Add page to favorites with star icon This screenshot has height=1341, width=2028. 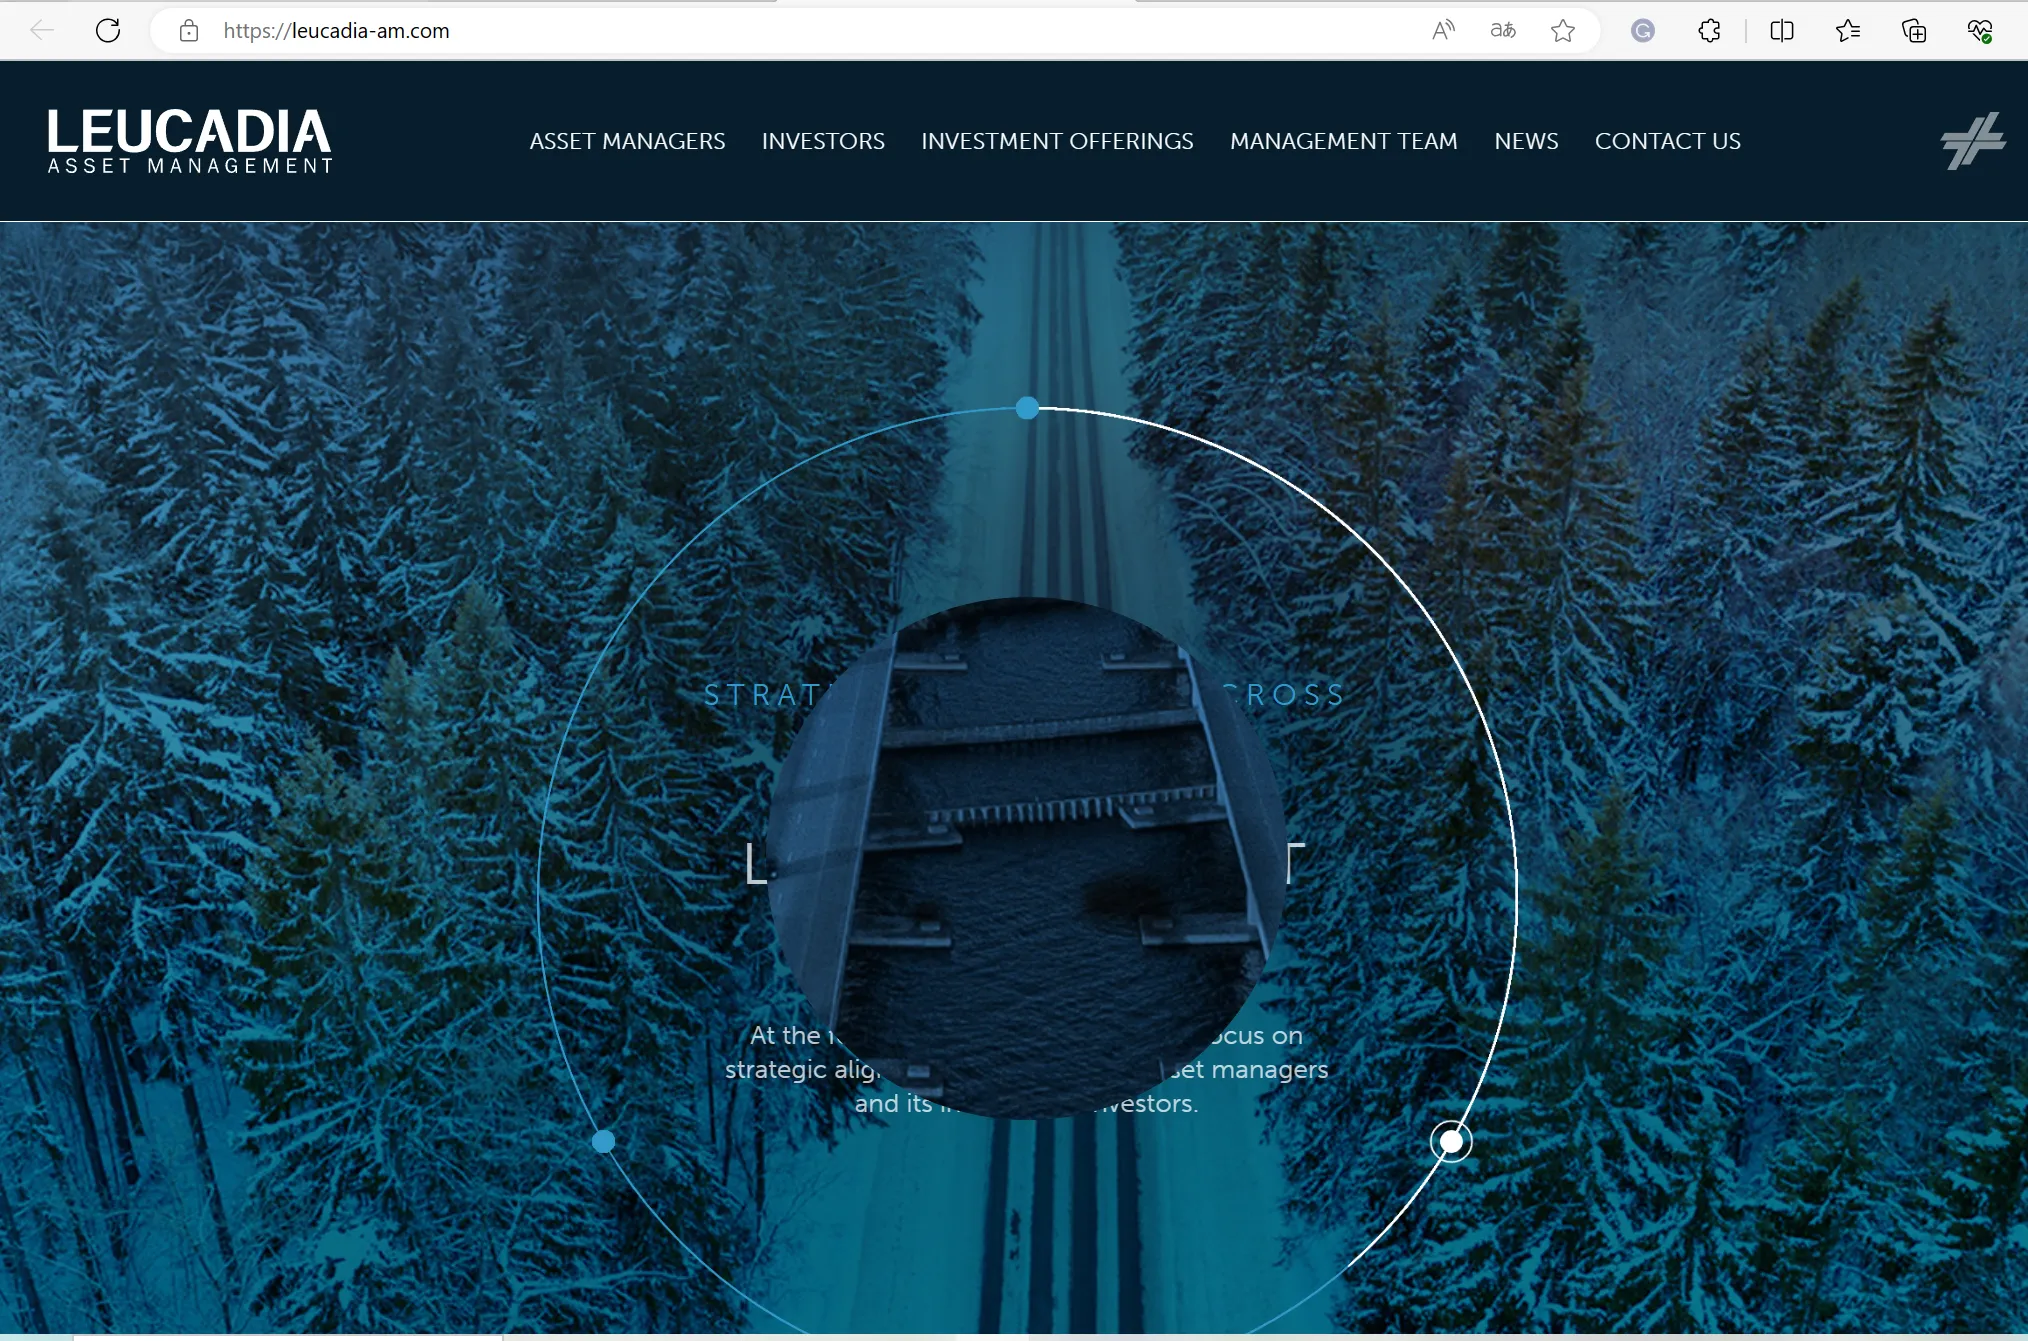(x=1563, y=30)
